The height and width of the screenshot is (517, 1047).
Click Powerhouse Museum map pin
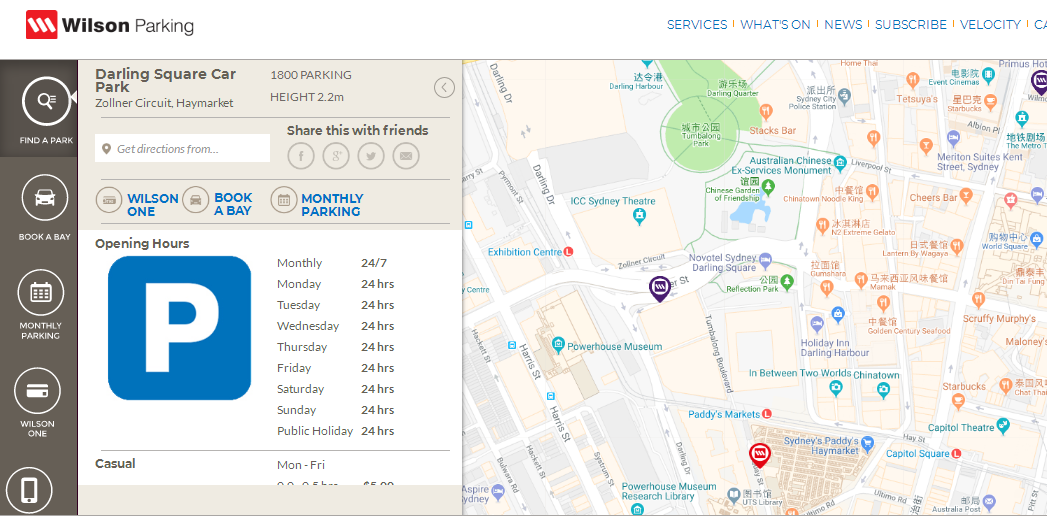point(559,346)
